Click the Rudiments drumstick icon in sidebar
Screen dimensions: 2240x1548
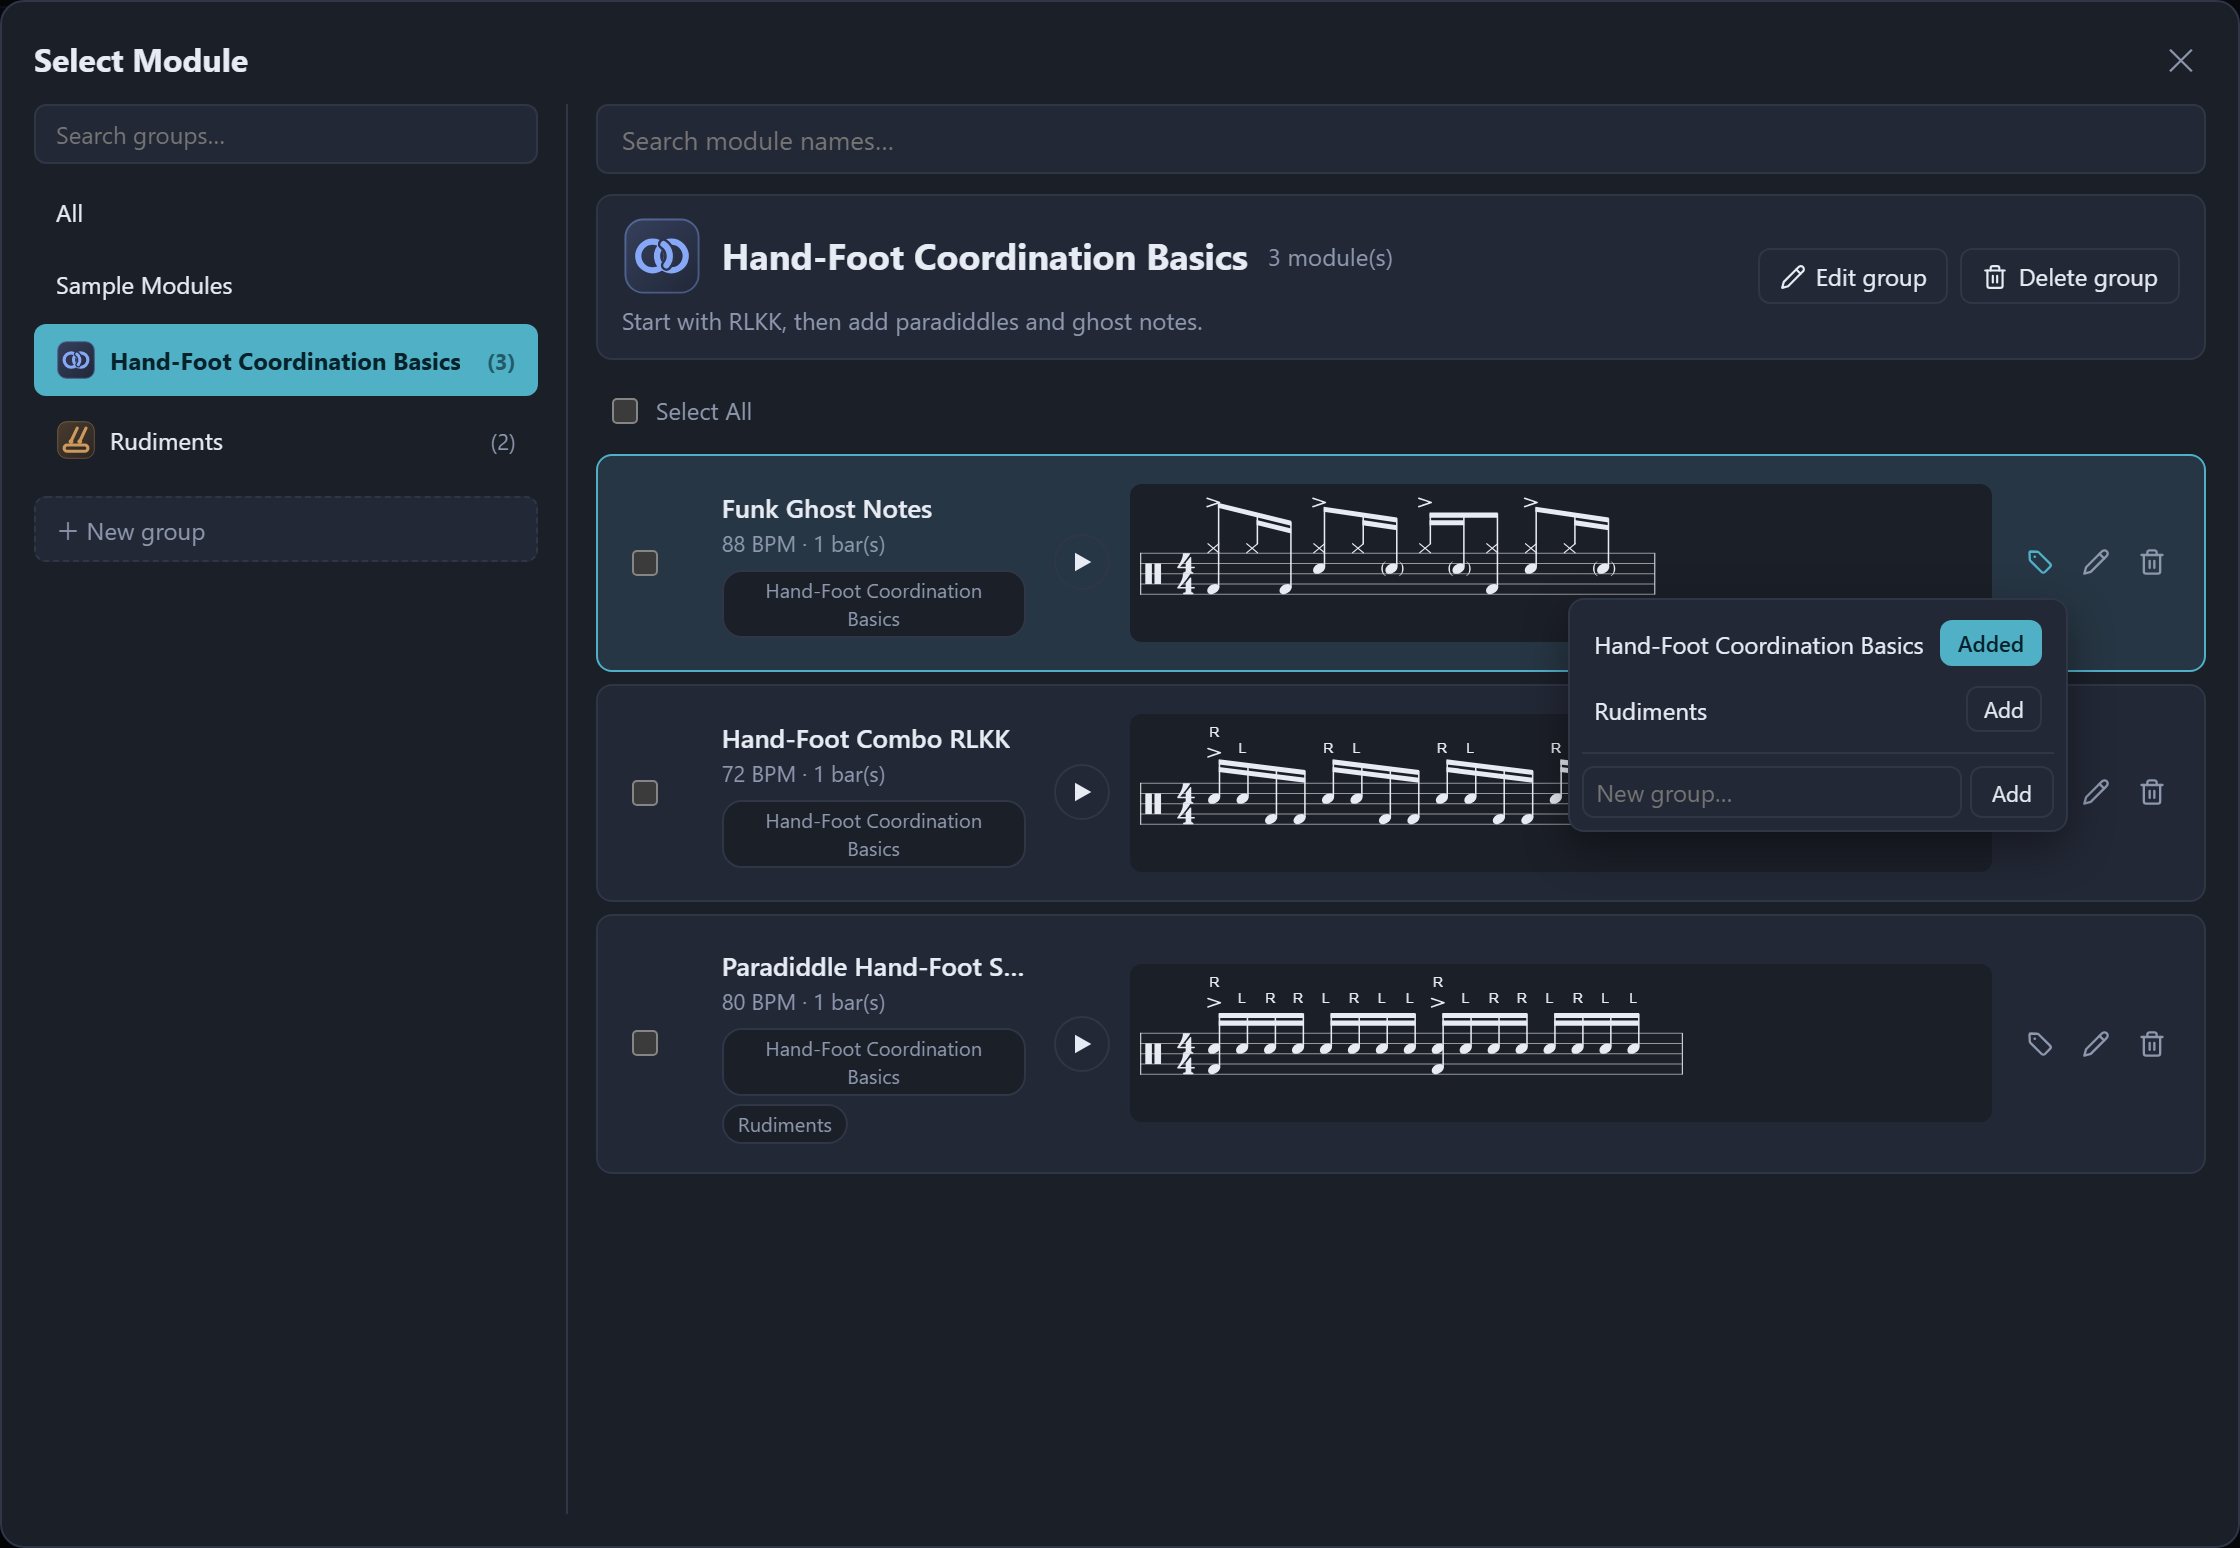click(76, 441)
